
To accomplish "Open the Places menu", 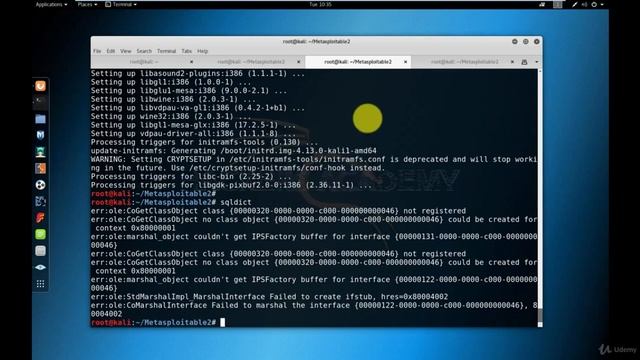I will point(87,4).
